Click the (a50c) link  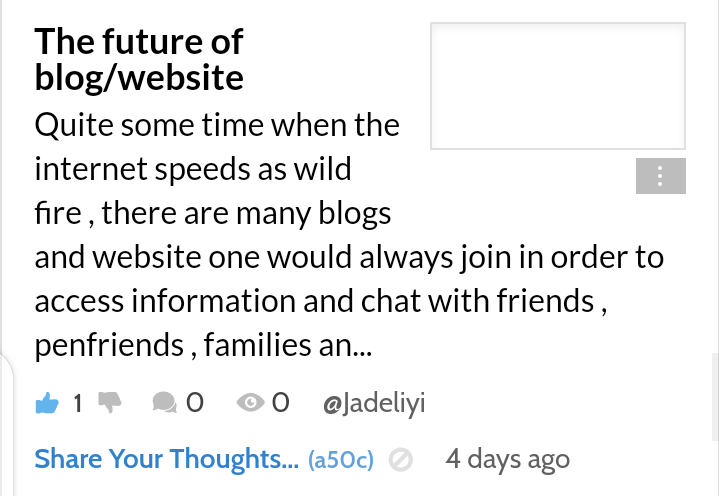pyautogui.click(x=341, y=460)
